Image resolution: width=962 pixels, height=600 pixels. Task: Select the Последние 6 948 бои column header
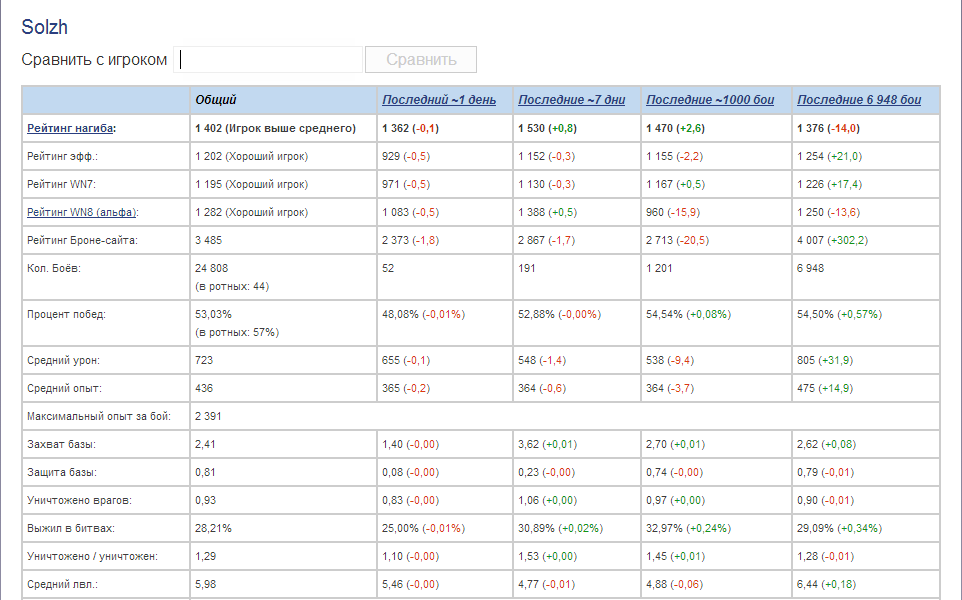click(x=859, y=100)
